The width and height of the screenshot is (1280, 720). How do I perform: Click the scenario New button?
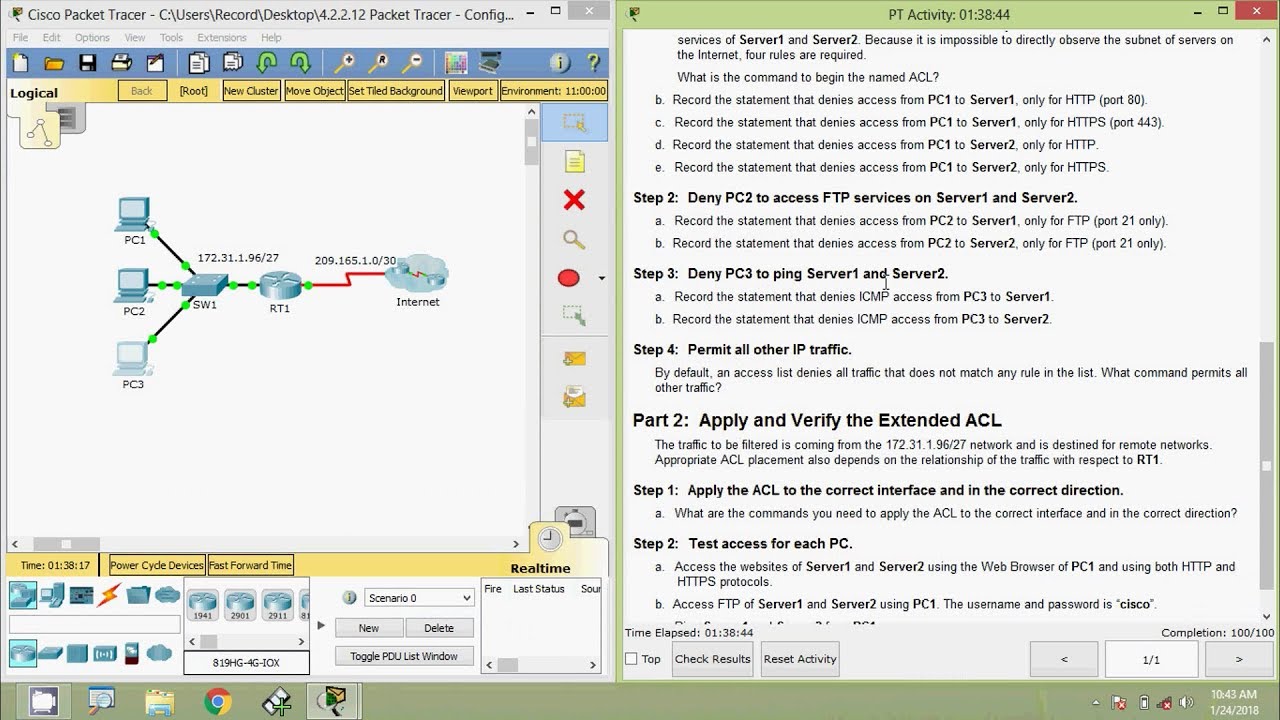coord(369,628)
